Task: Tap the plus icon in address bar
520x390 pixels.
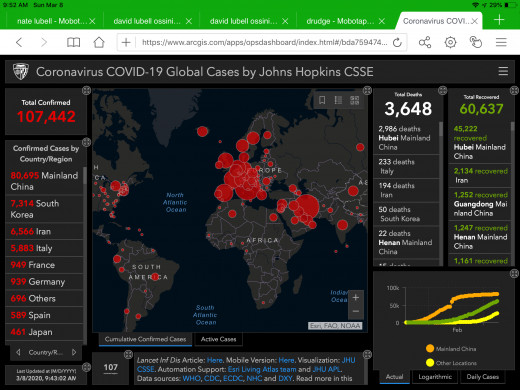Action: pyautogui.click(x=126, y=42)
